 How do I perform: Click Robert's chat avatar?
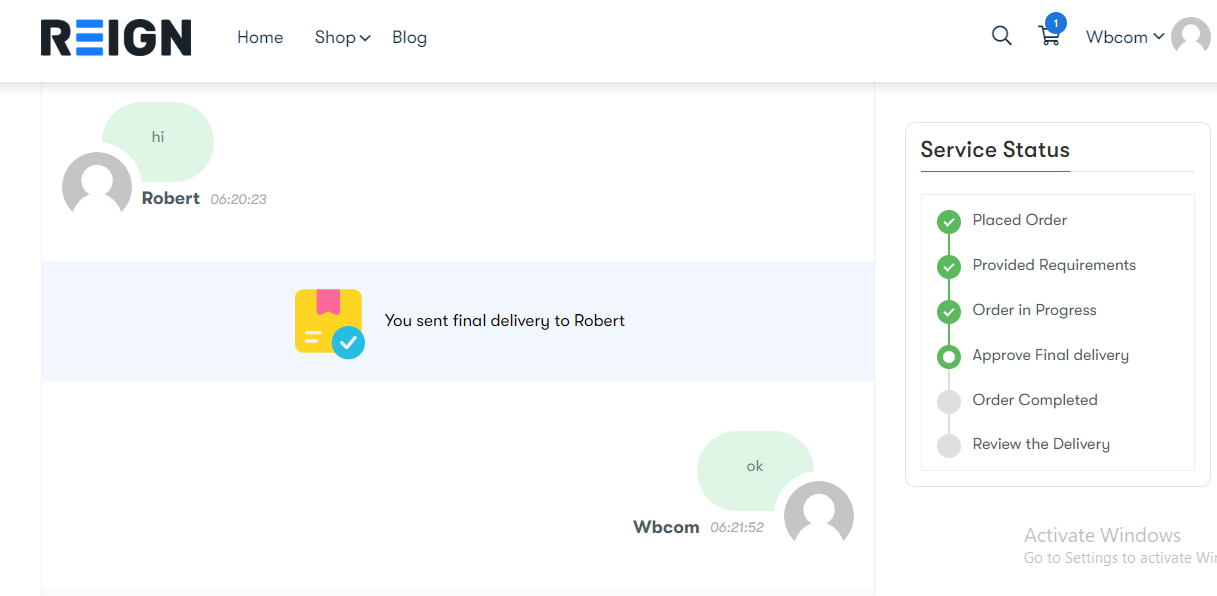point(97,186)
